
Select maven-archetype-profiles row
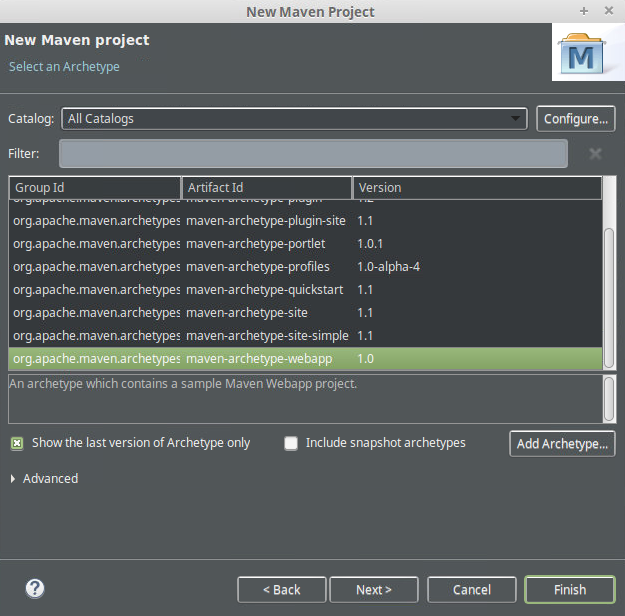[305, 267]
